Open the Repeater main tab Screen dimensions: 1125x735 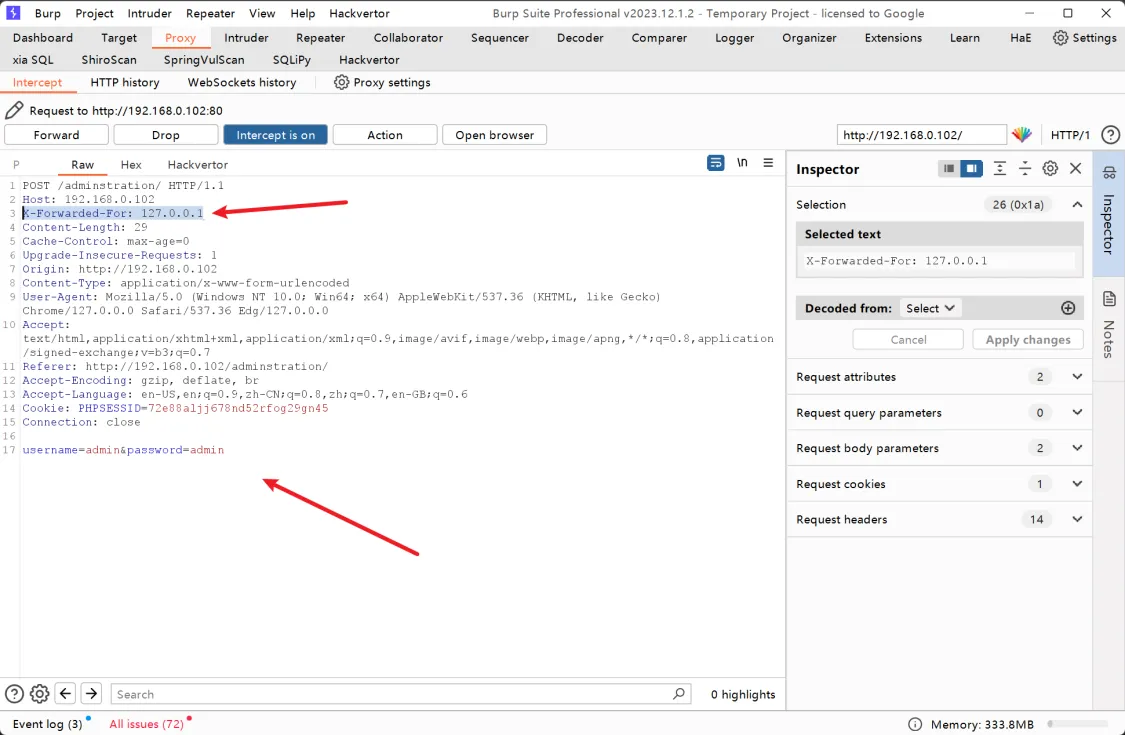pos(320,38)
